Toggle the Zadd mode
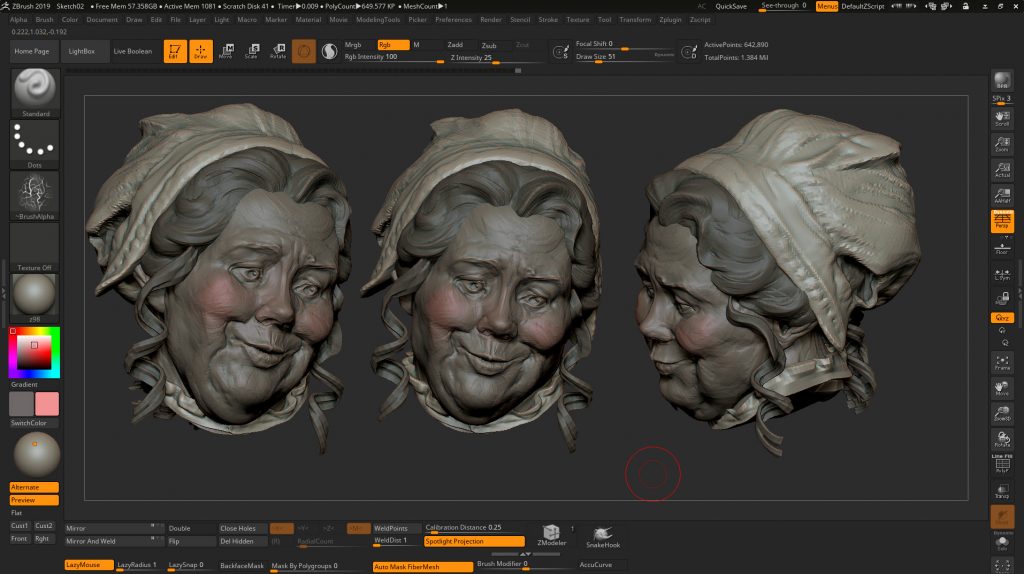Screen dimensions: 1024x574 [x=455, y=45]
